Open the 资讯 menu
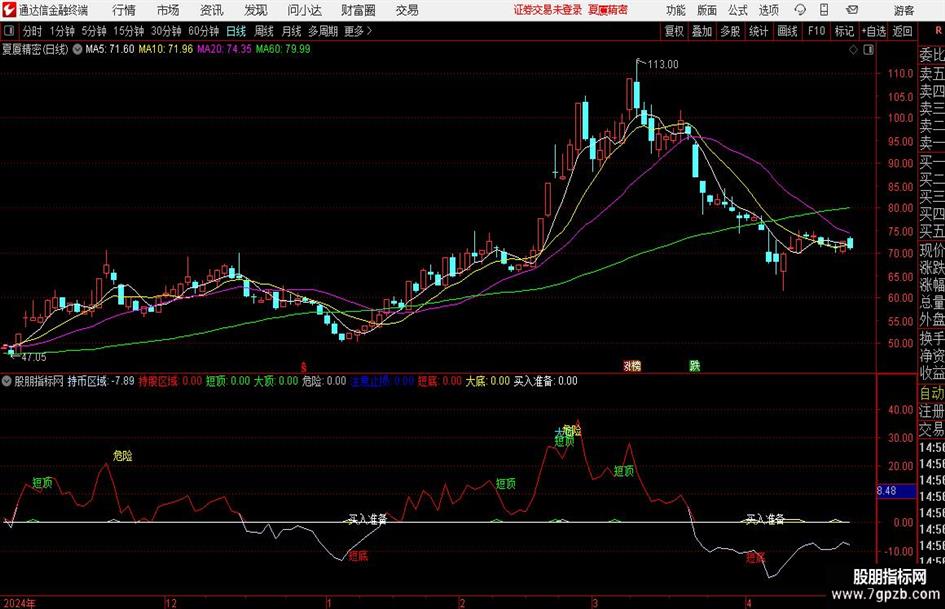The width and height of the screenshot is (945, 609). pos(212,10)
